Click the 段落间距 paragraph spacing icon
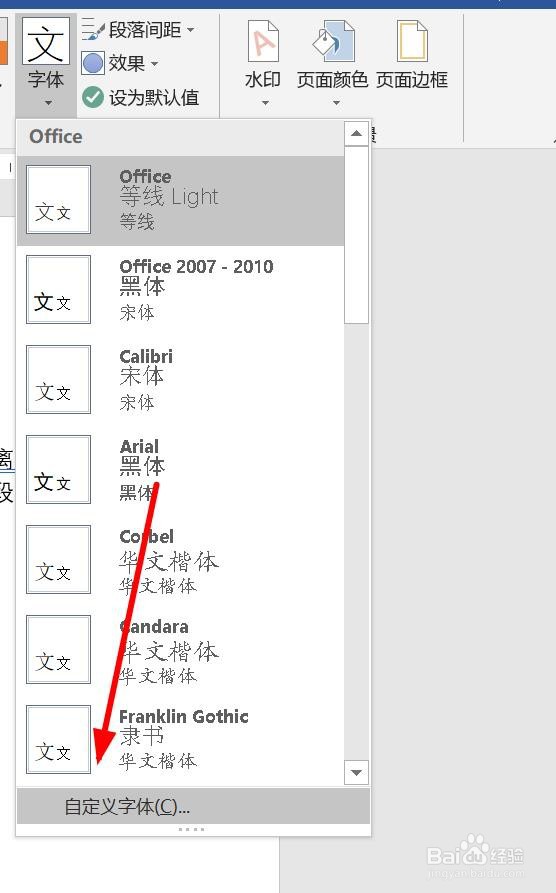The image size is (556, 893). pyautogui.click(x=93, y=29)
